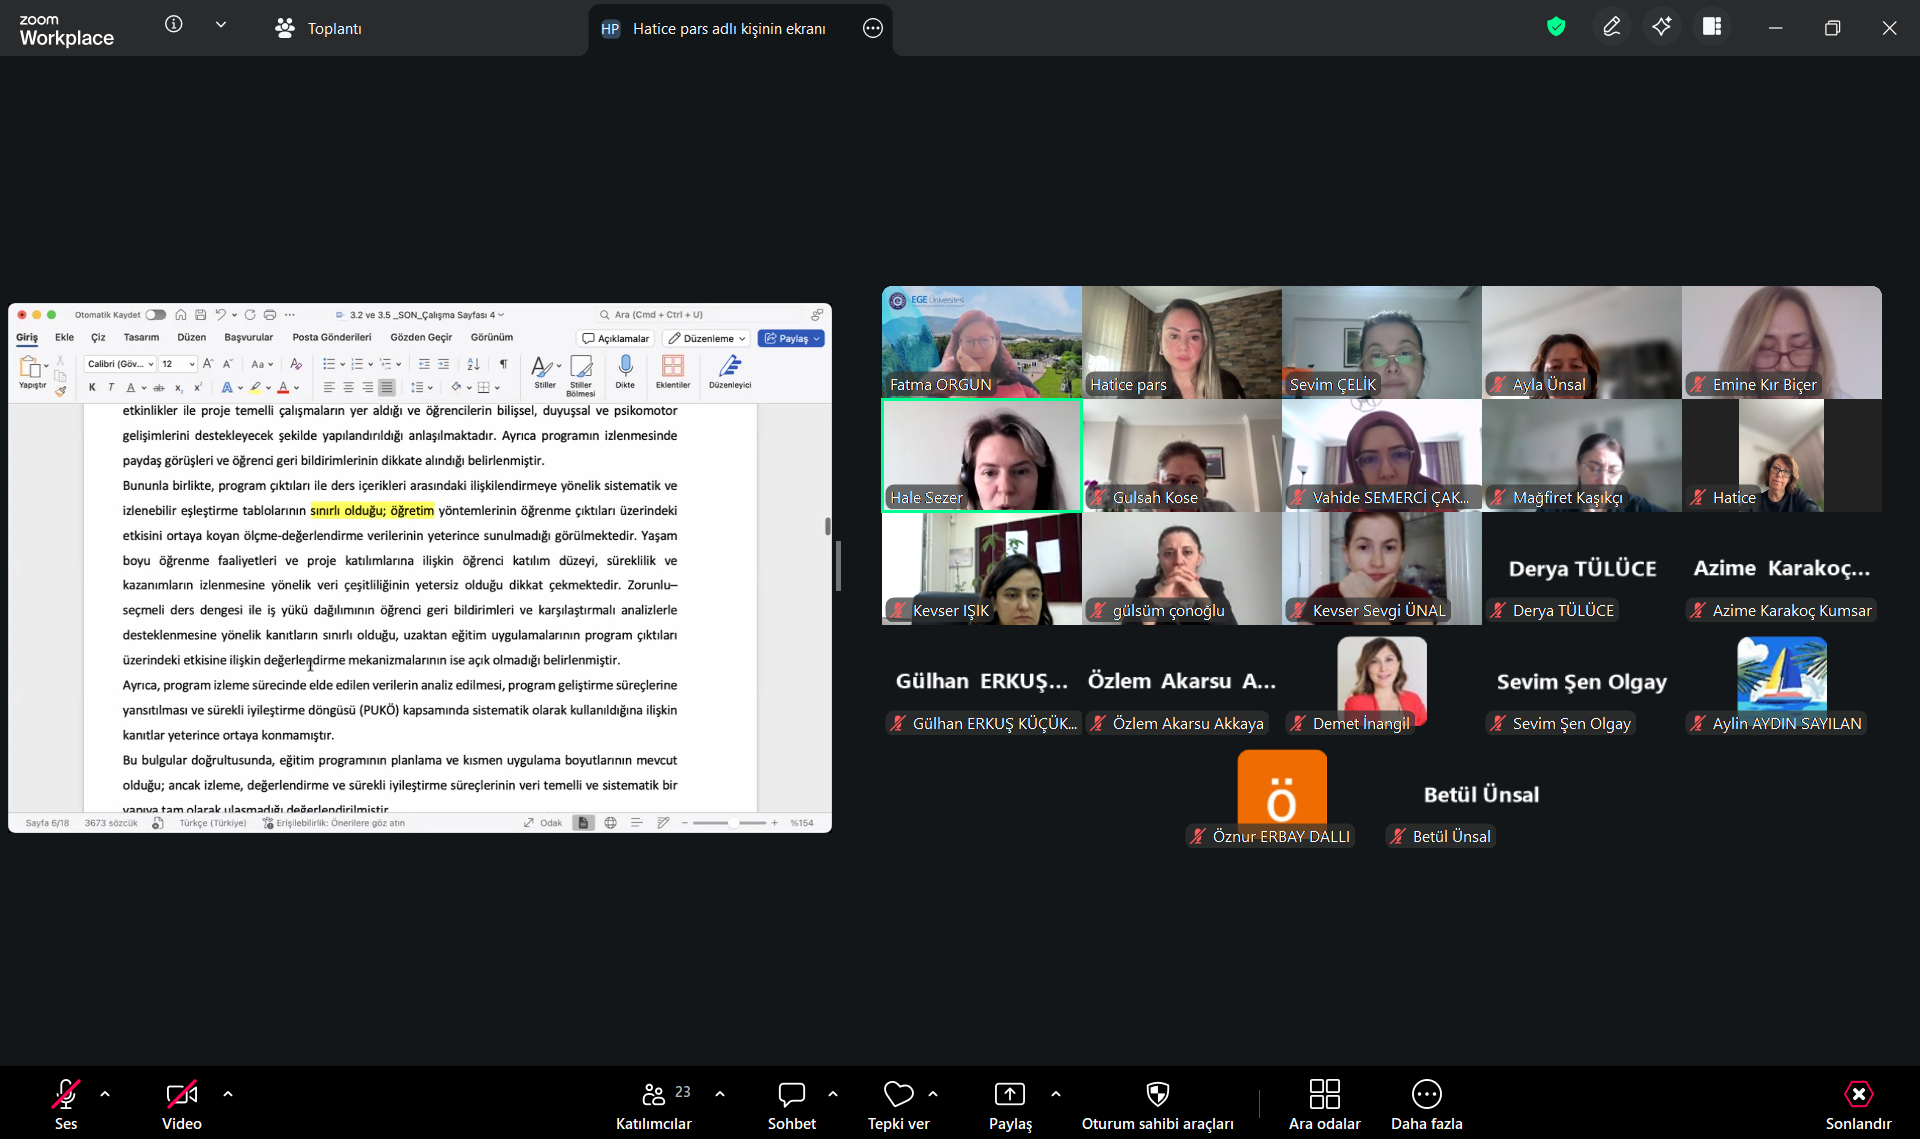Image resolution: width=1920 pixels, height=1140 pixels.
Task: Toggle strikethrough formatting
Action: [x=159, y=388]
